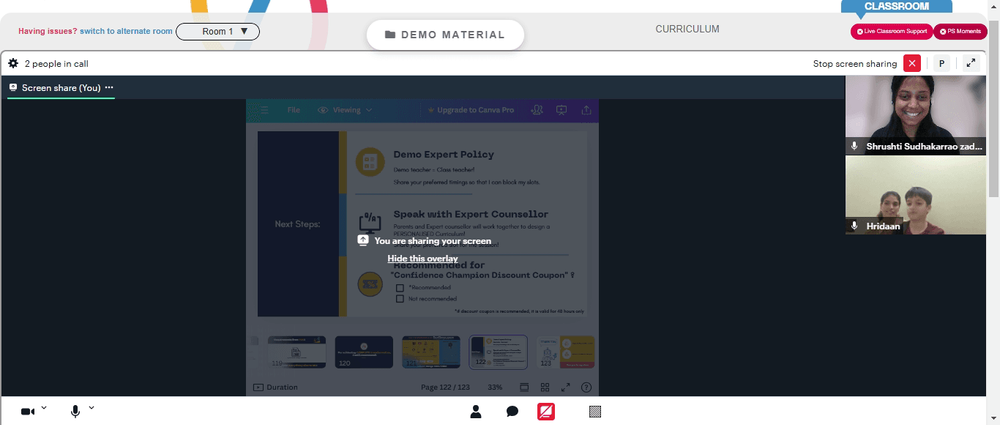Click Canva collaborators people icon

pos(537,110)
